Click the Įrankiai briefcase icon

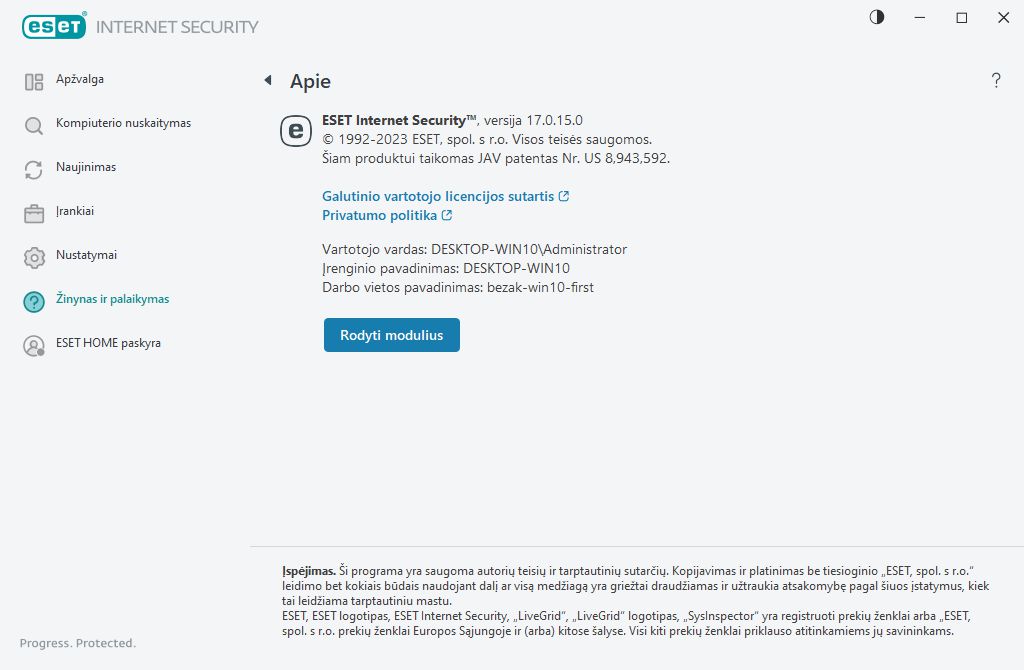click(x=34, y=214)
